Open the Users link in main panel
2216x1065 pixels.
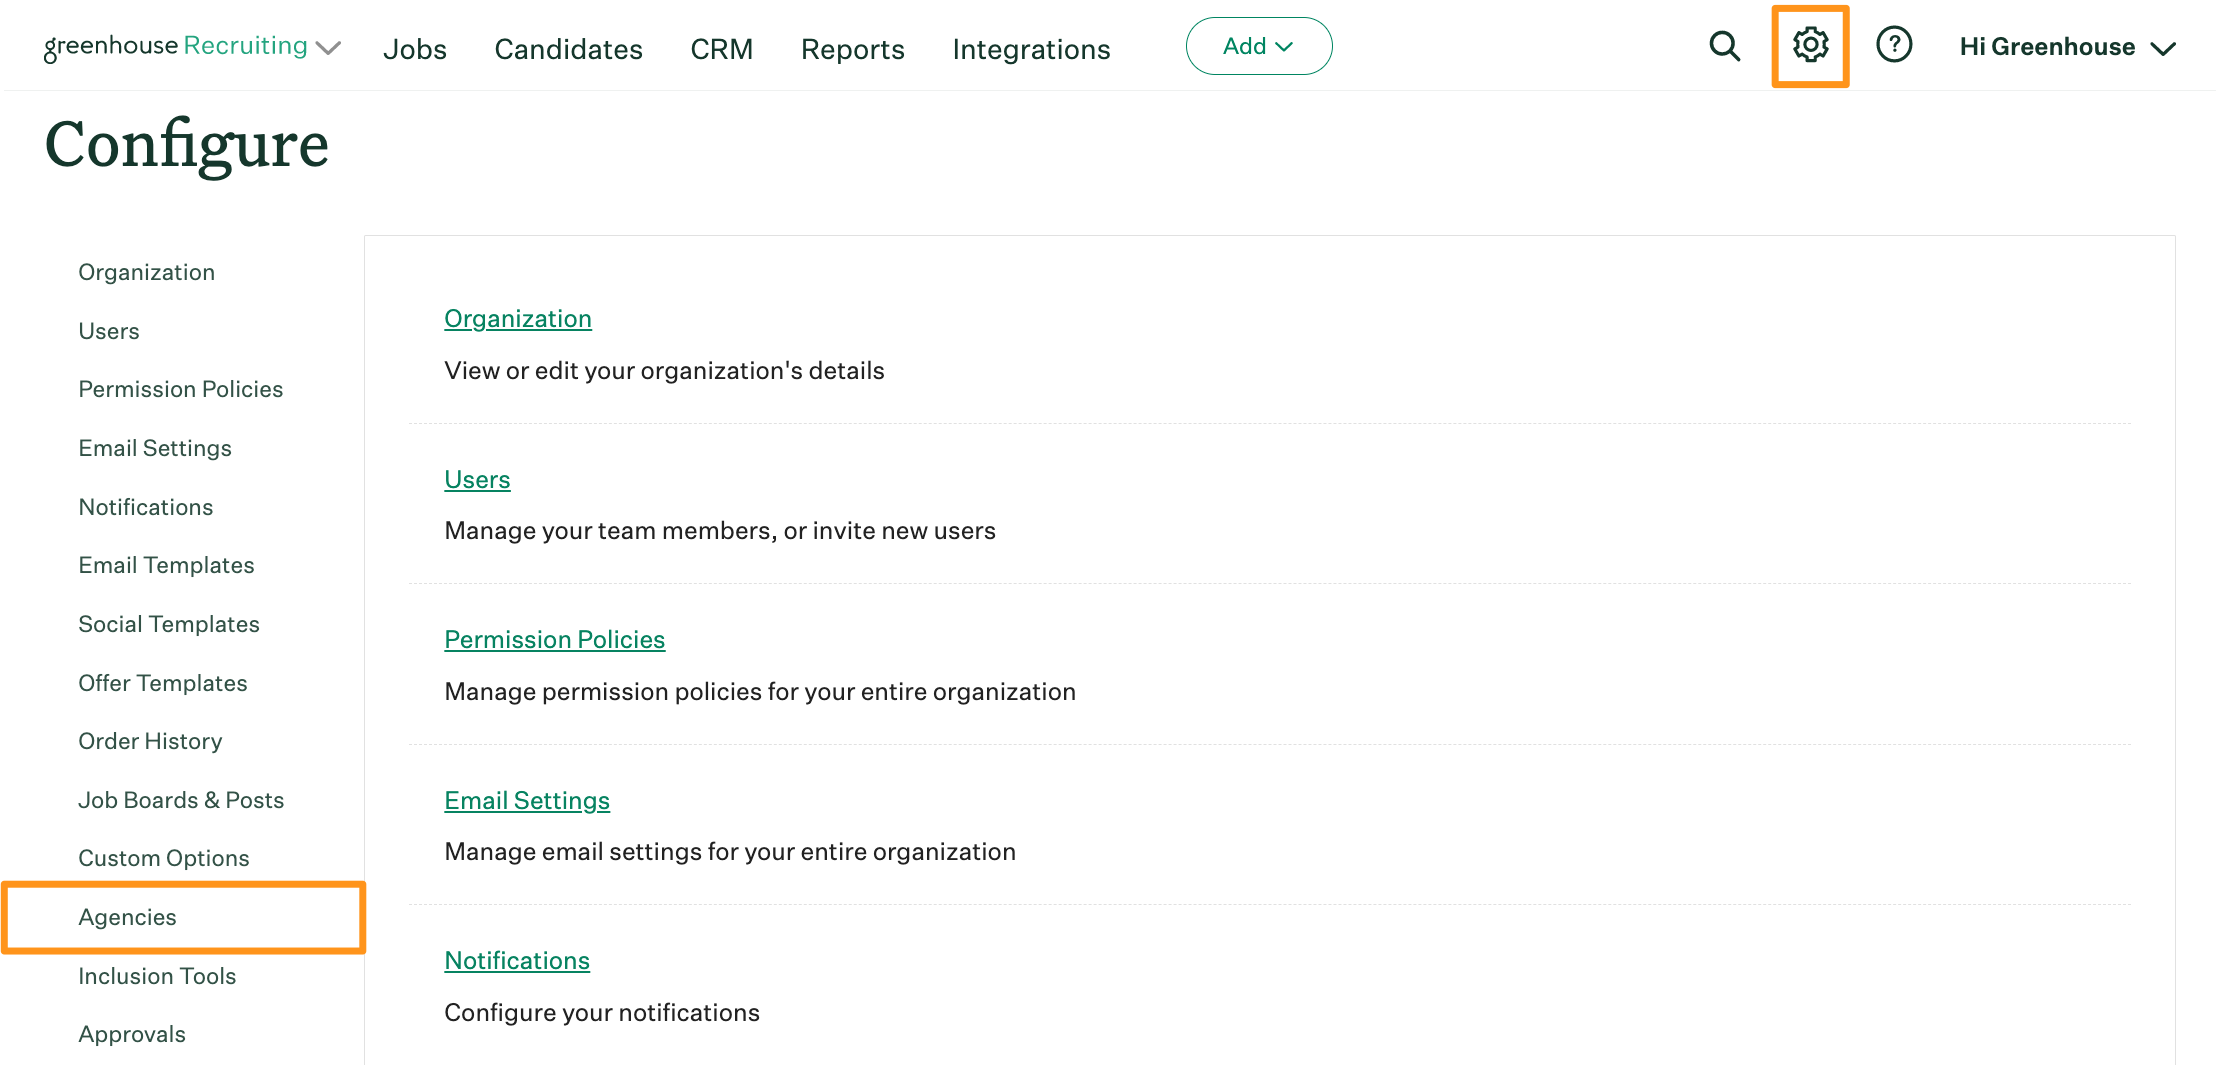(477, 480)
